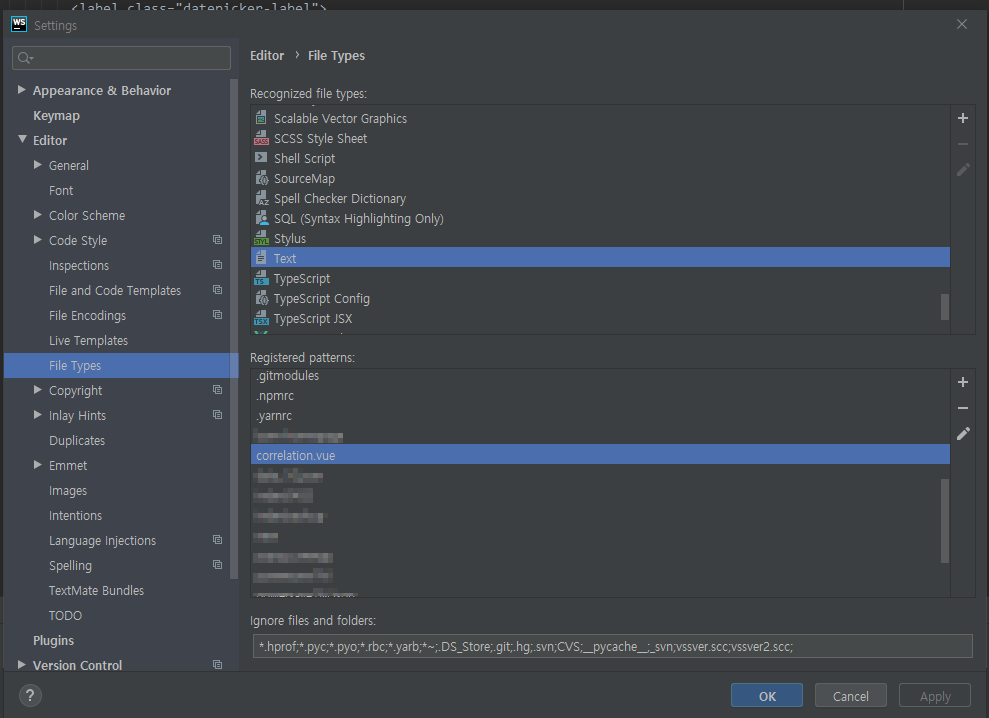Click the recognized file types scrollbar
Image resolution: width=989 pixels, height=718 pixels.
point(945,307)
